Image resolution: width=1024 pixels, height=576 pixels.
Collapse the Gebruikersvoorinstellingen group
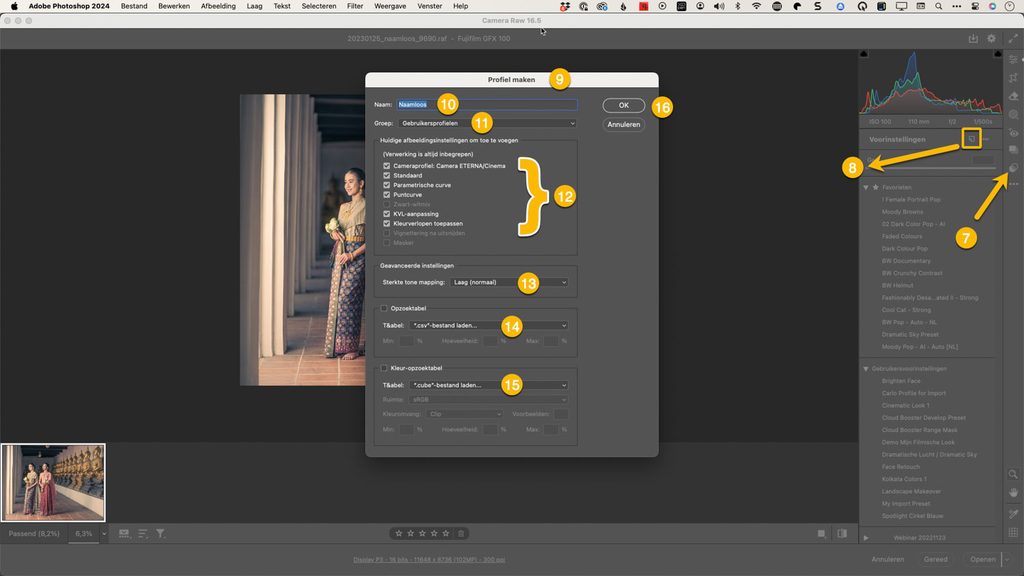(866, 369)
